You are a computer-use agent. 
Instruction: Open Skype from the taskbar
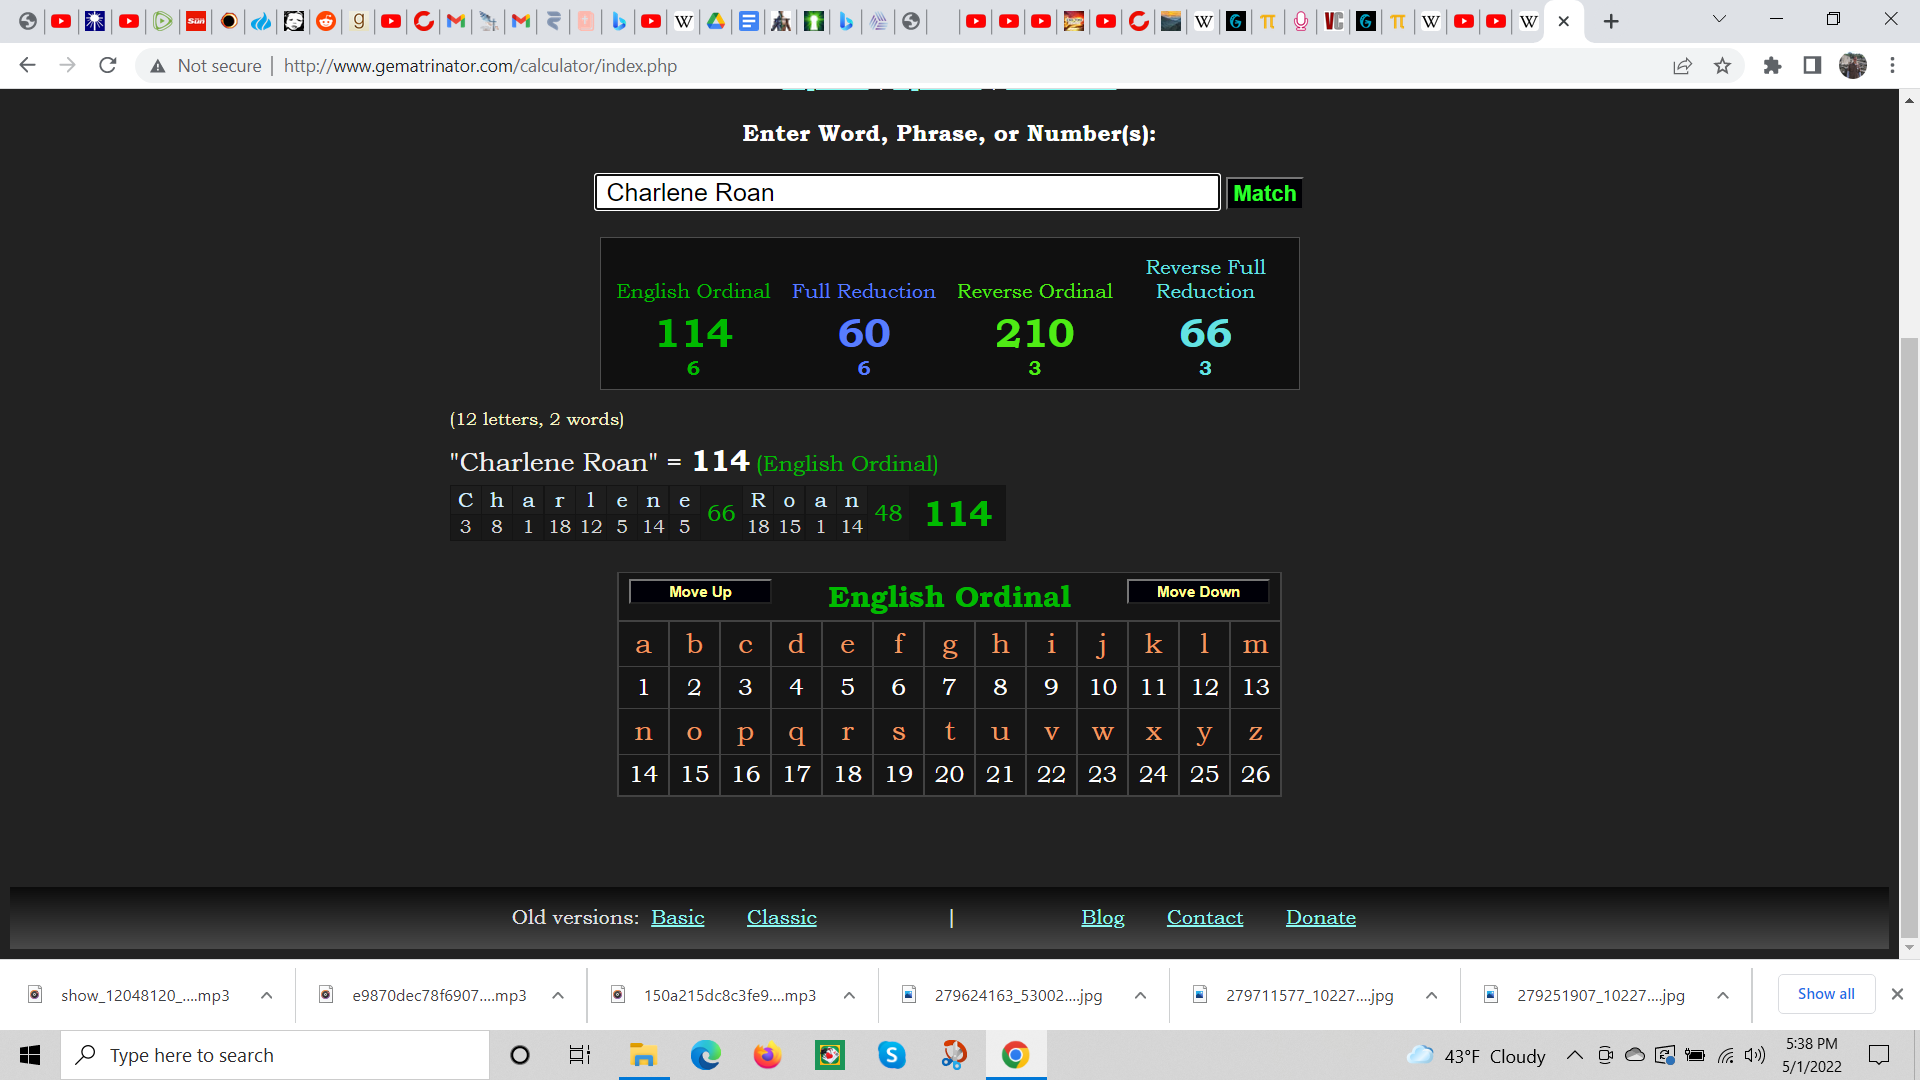(891, 1055)
